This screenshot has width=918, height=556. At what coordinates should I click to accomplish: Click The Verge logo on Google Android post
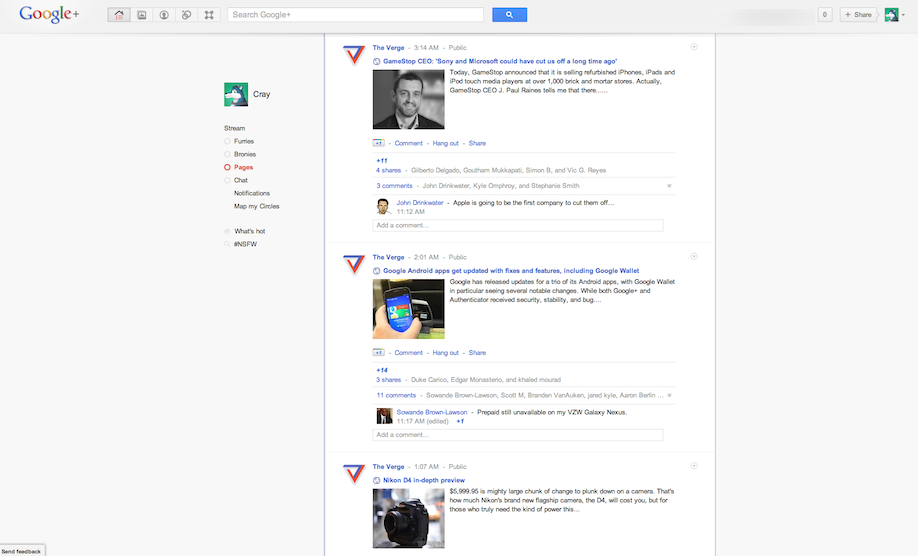click(x=354, y=264)
